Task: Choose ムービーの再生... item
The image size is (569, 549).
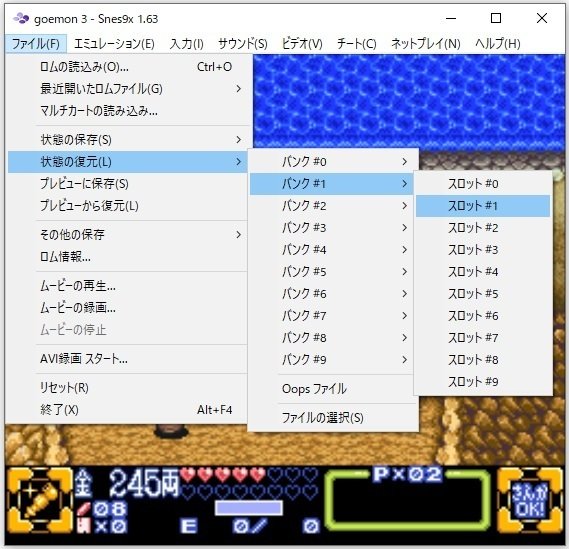Action: 127,286
